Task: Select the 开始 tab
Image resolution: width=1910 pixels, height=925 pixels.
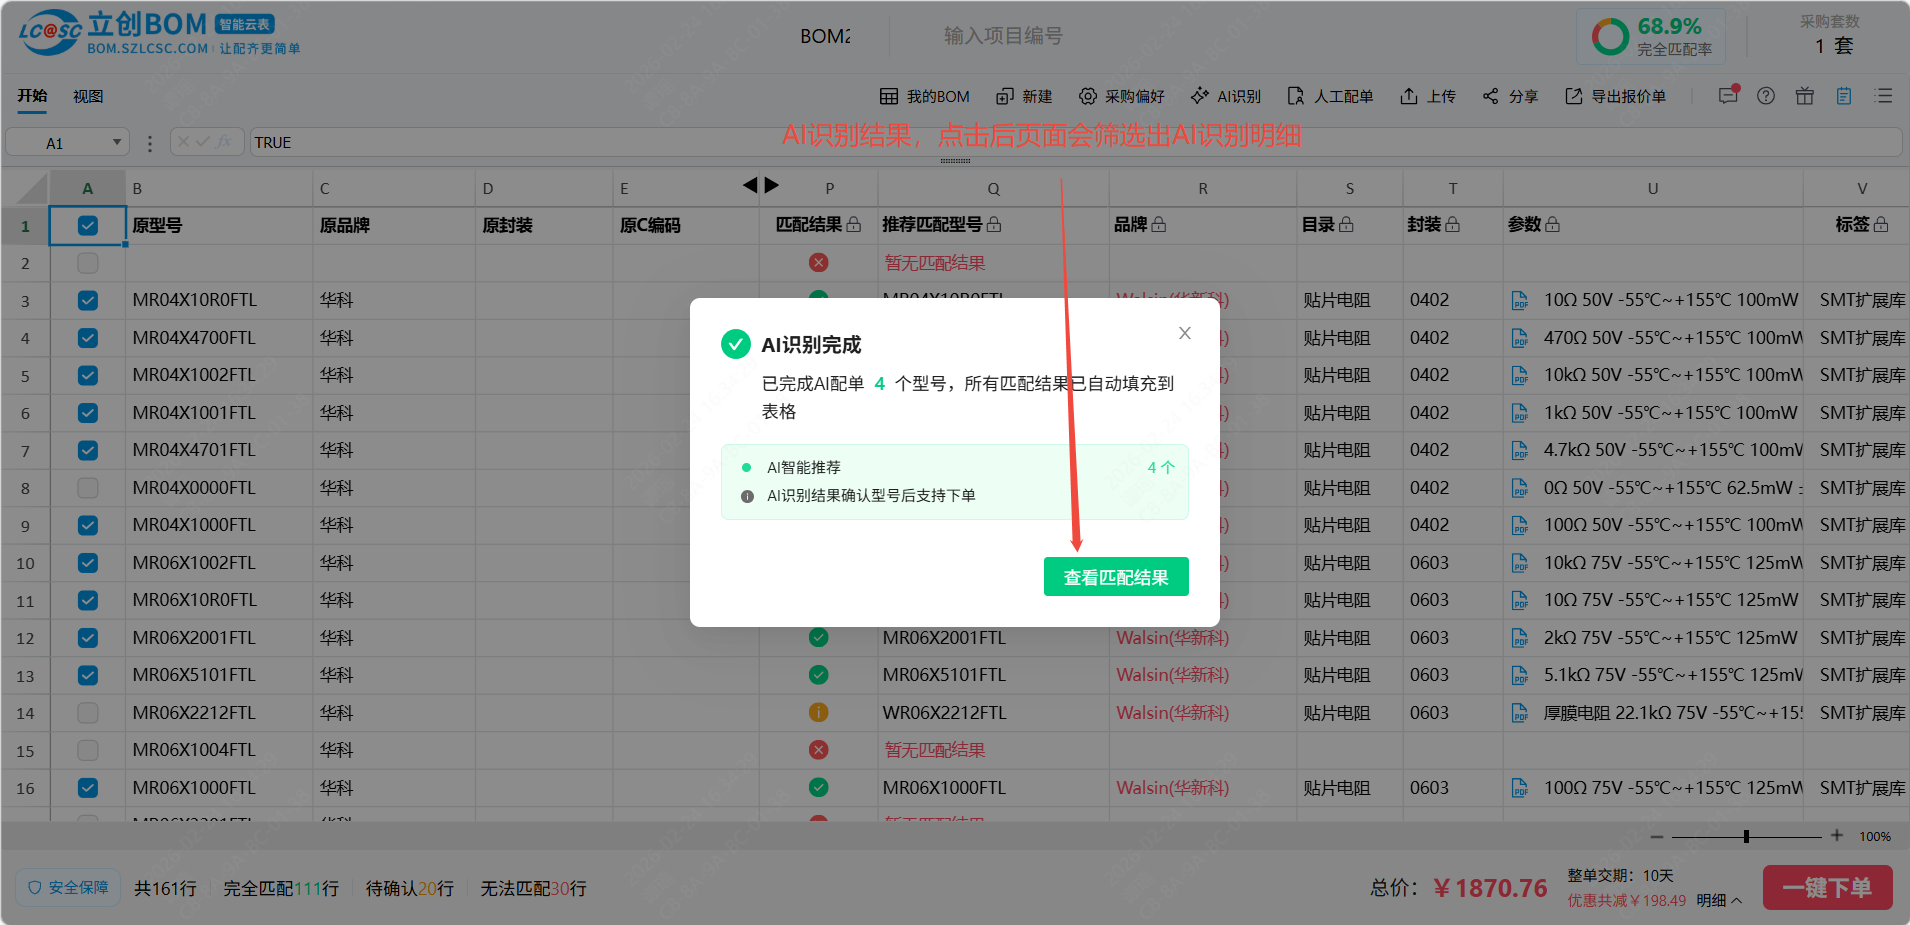Action: (32, 96)
